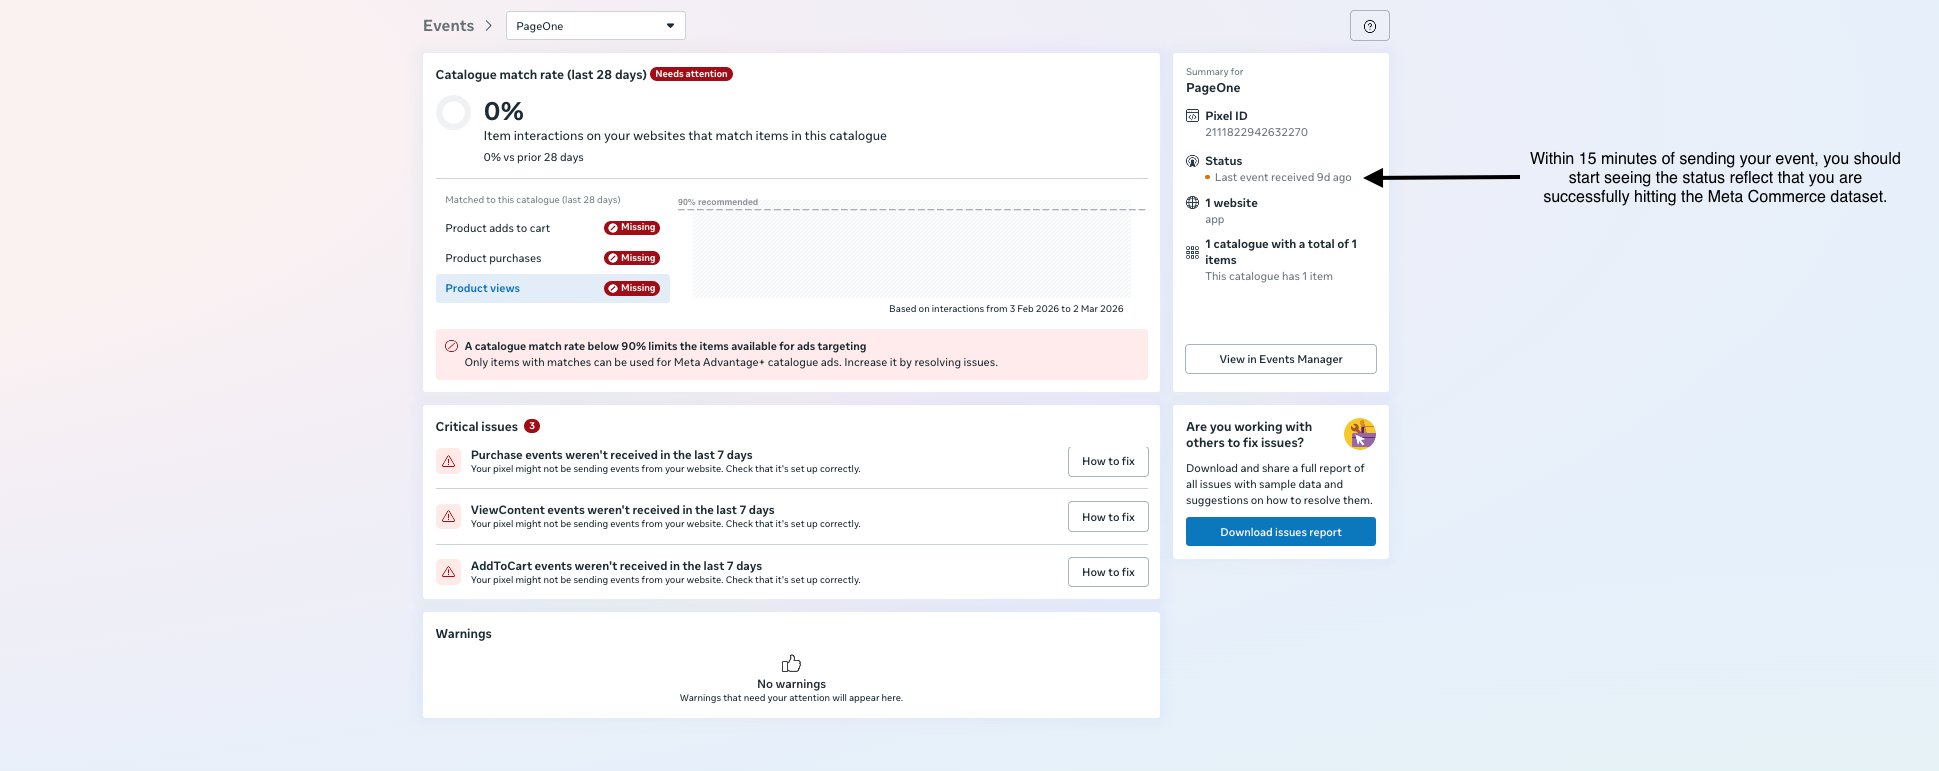Click the Status signal icon
The width and height of the screenshot is (1939, 771).
point(1192,161)
